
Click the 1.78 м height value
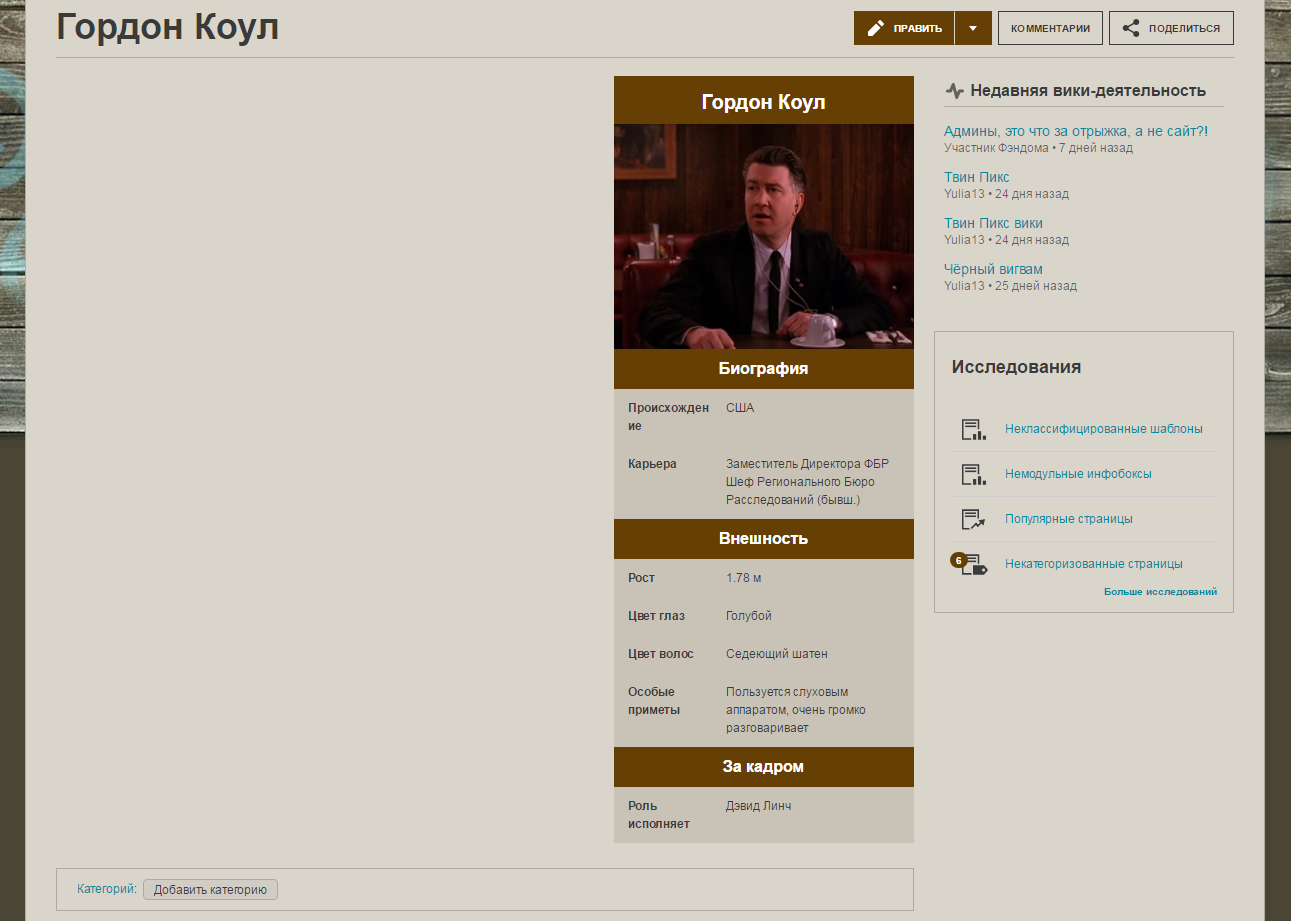coord(744,578)
